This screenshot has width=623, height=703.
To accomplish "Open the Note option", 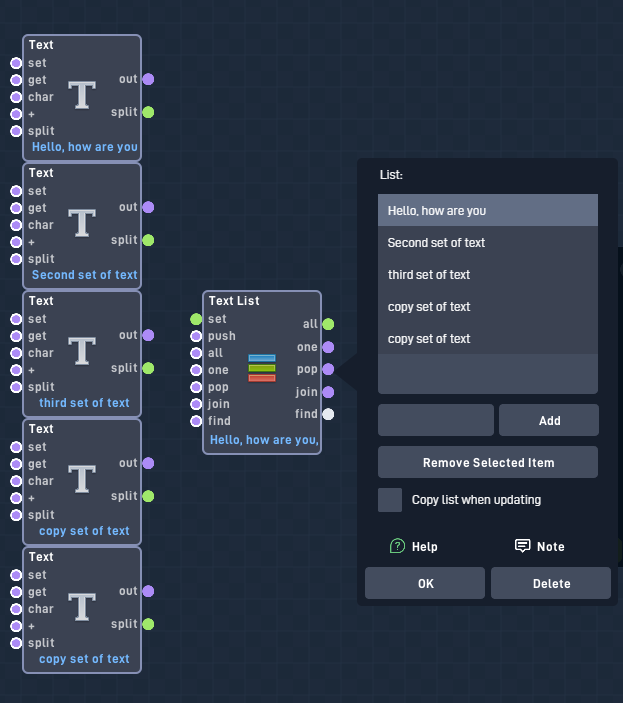I will coord(540,547).
